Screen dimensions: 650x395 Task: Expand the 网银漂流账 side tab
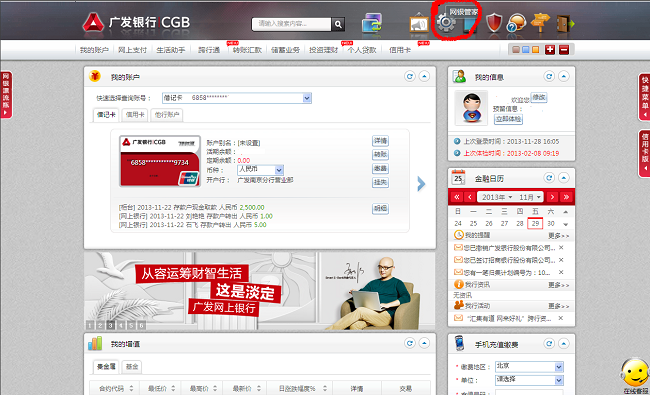click(6, 95)
